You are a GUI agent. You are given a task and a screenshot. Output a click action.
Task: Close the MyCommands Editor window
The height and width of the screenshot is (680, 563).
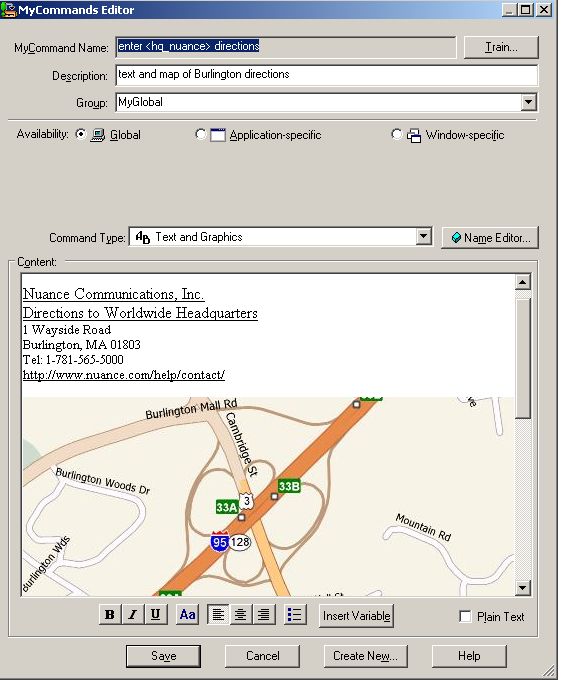pyautogui.click(x=544, y=10)
